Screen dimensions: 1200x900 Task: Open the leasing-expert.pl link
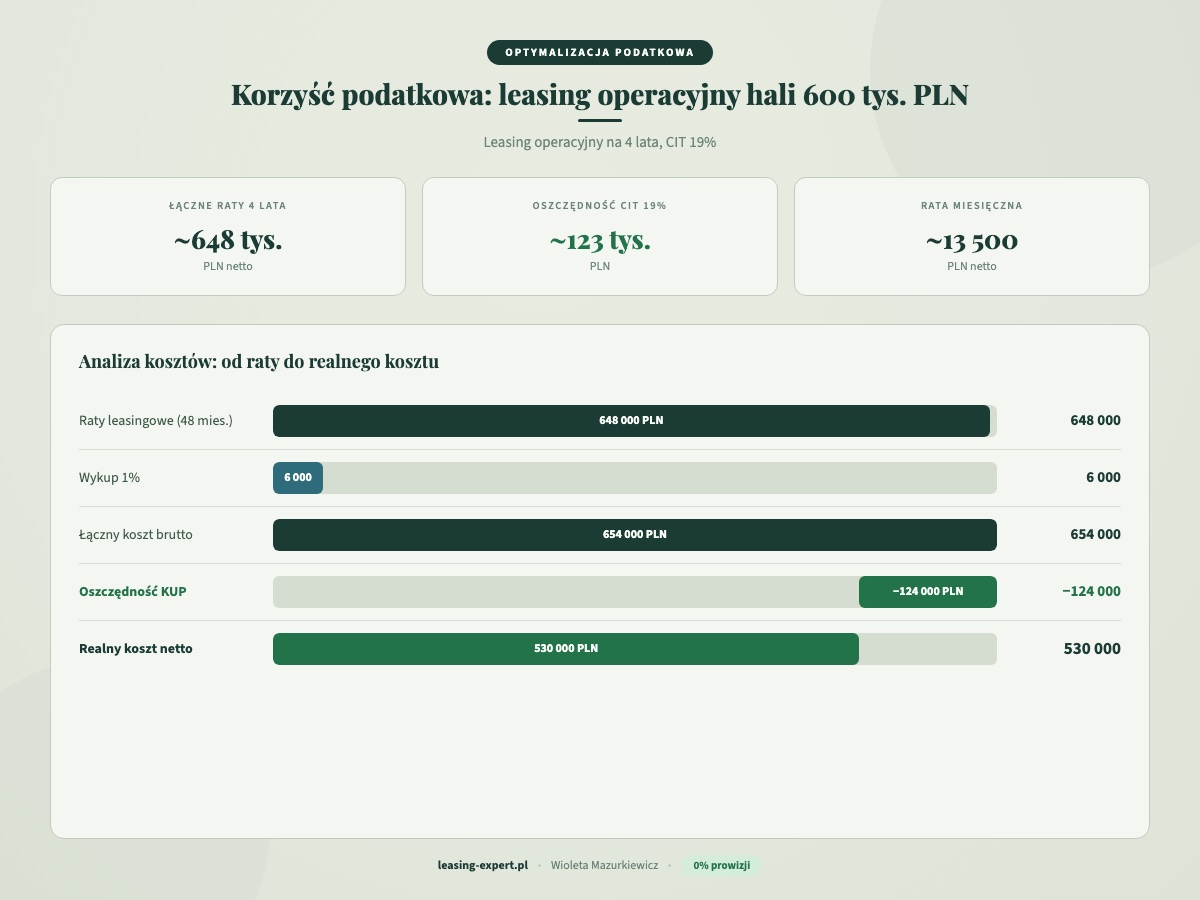click(x=483, y=865)
